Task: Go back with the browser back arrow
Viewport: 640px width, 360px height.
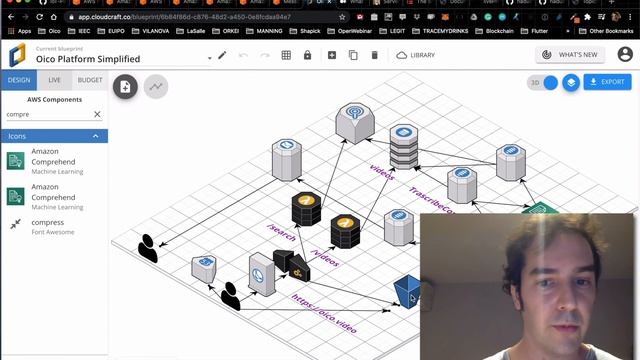Action: pyautogui.click(x=11, y=17)
